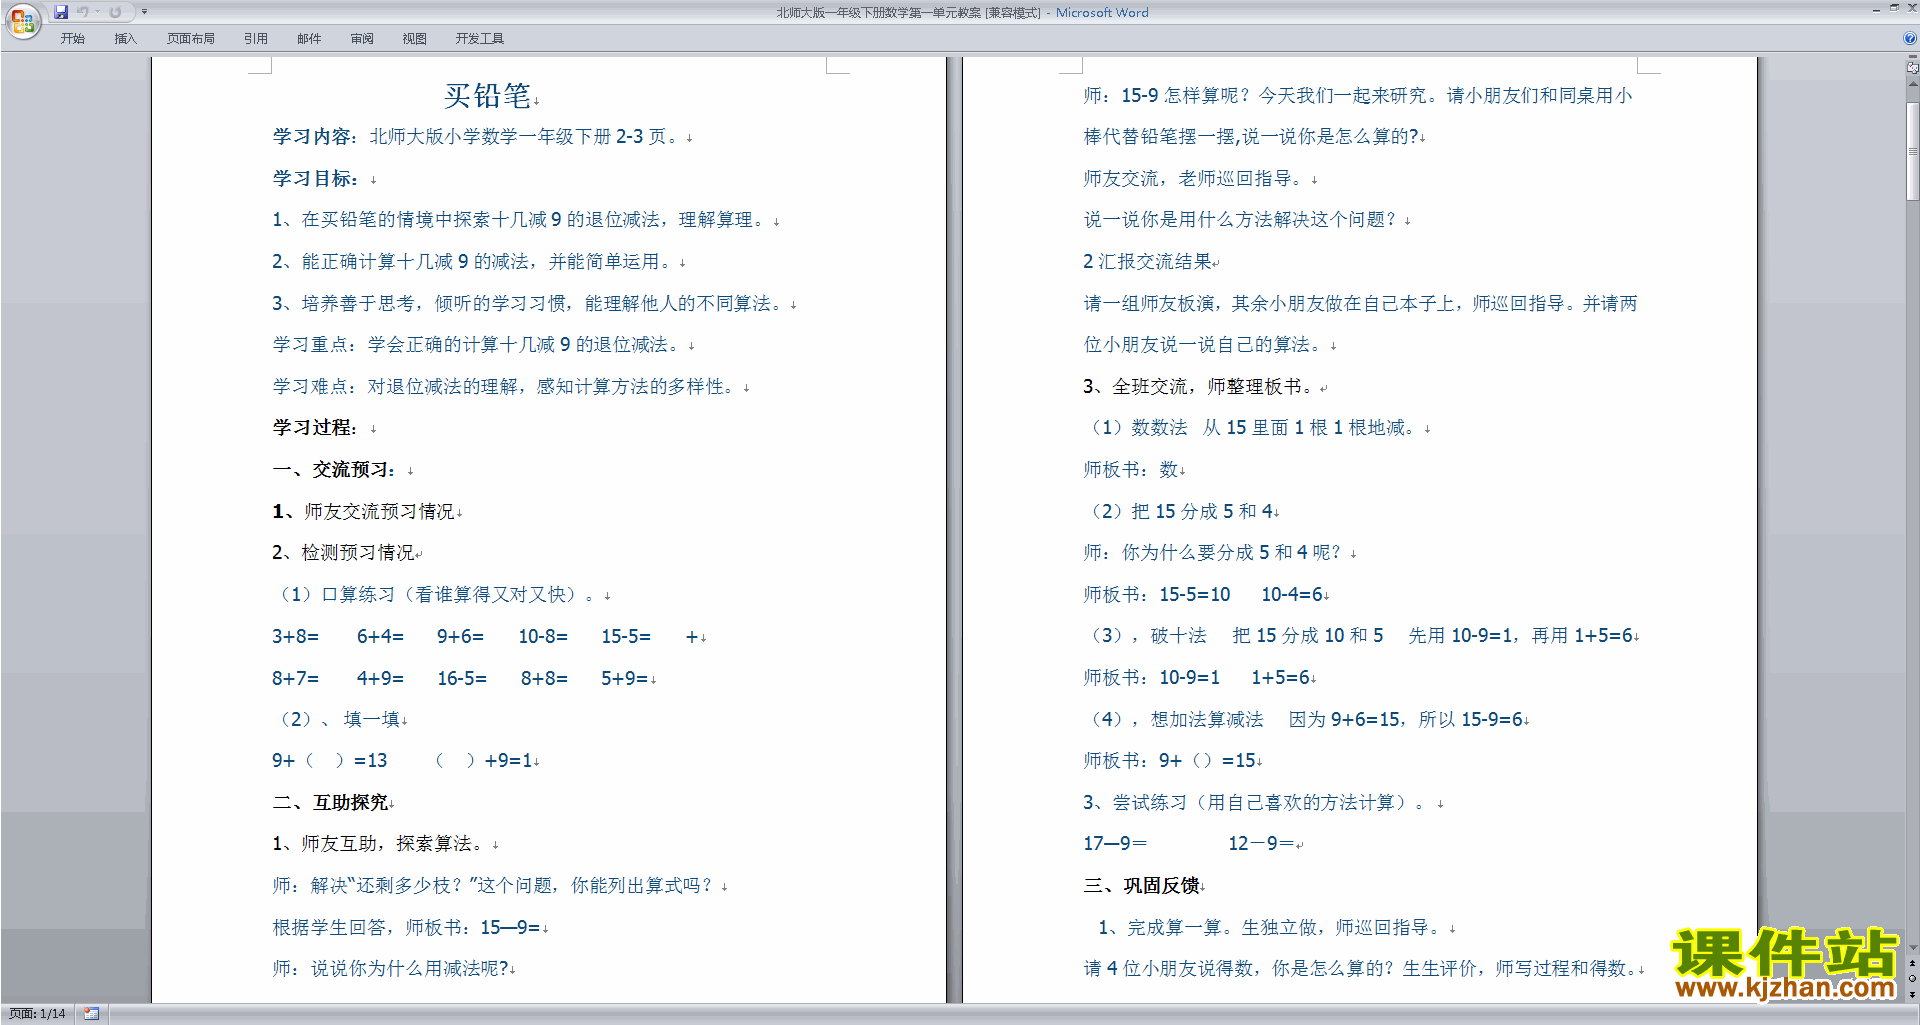The height and width of the screenshot is (1025, 1920).
Task: Switch to the 引用 tab
Action: [x=255, y=38]
